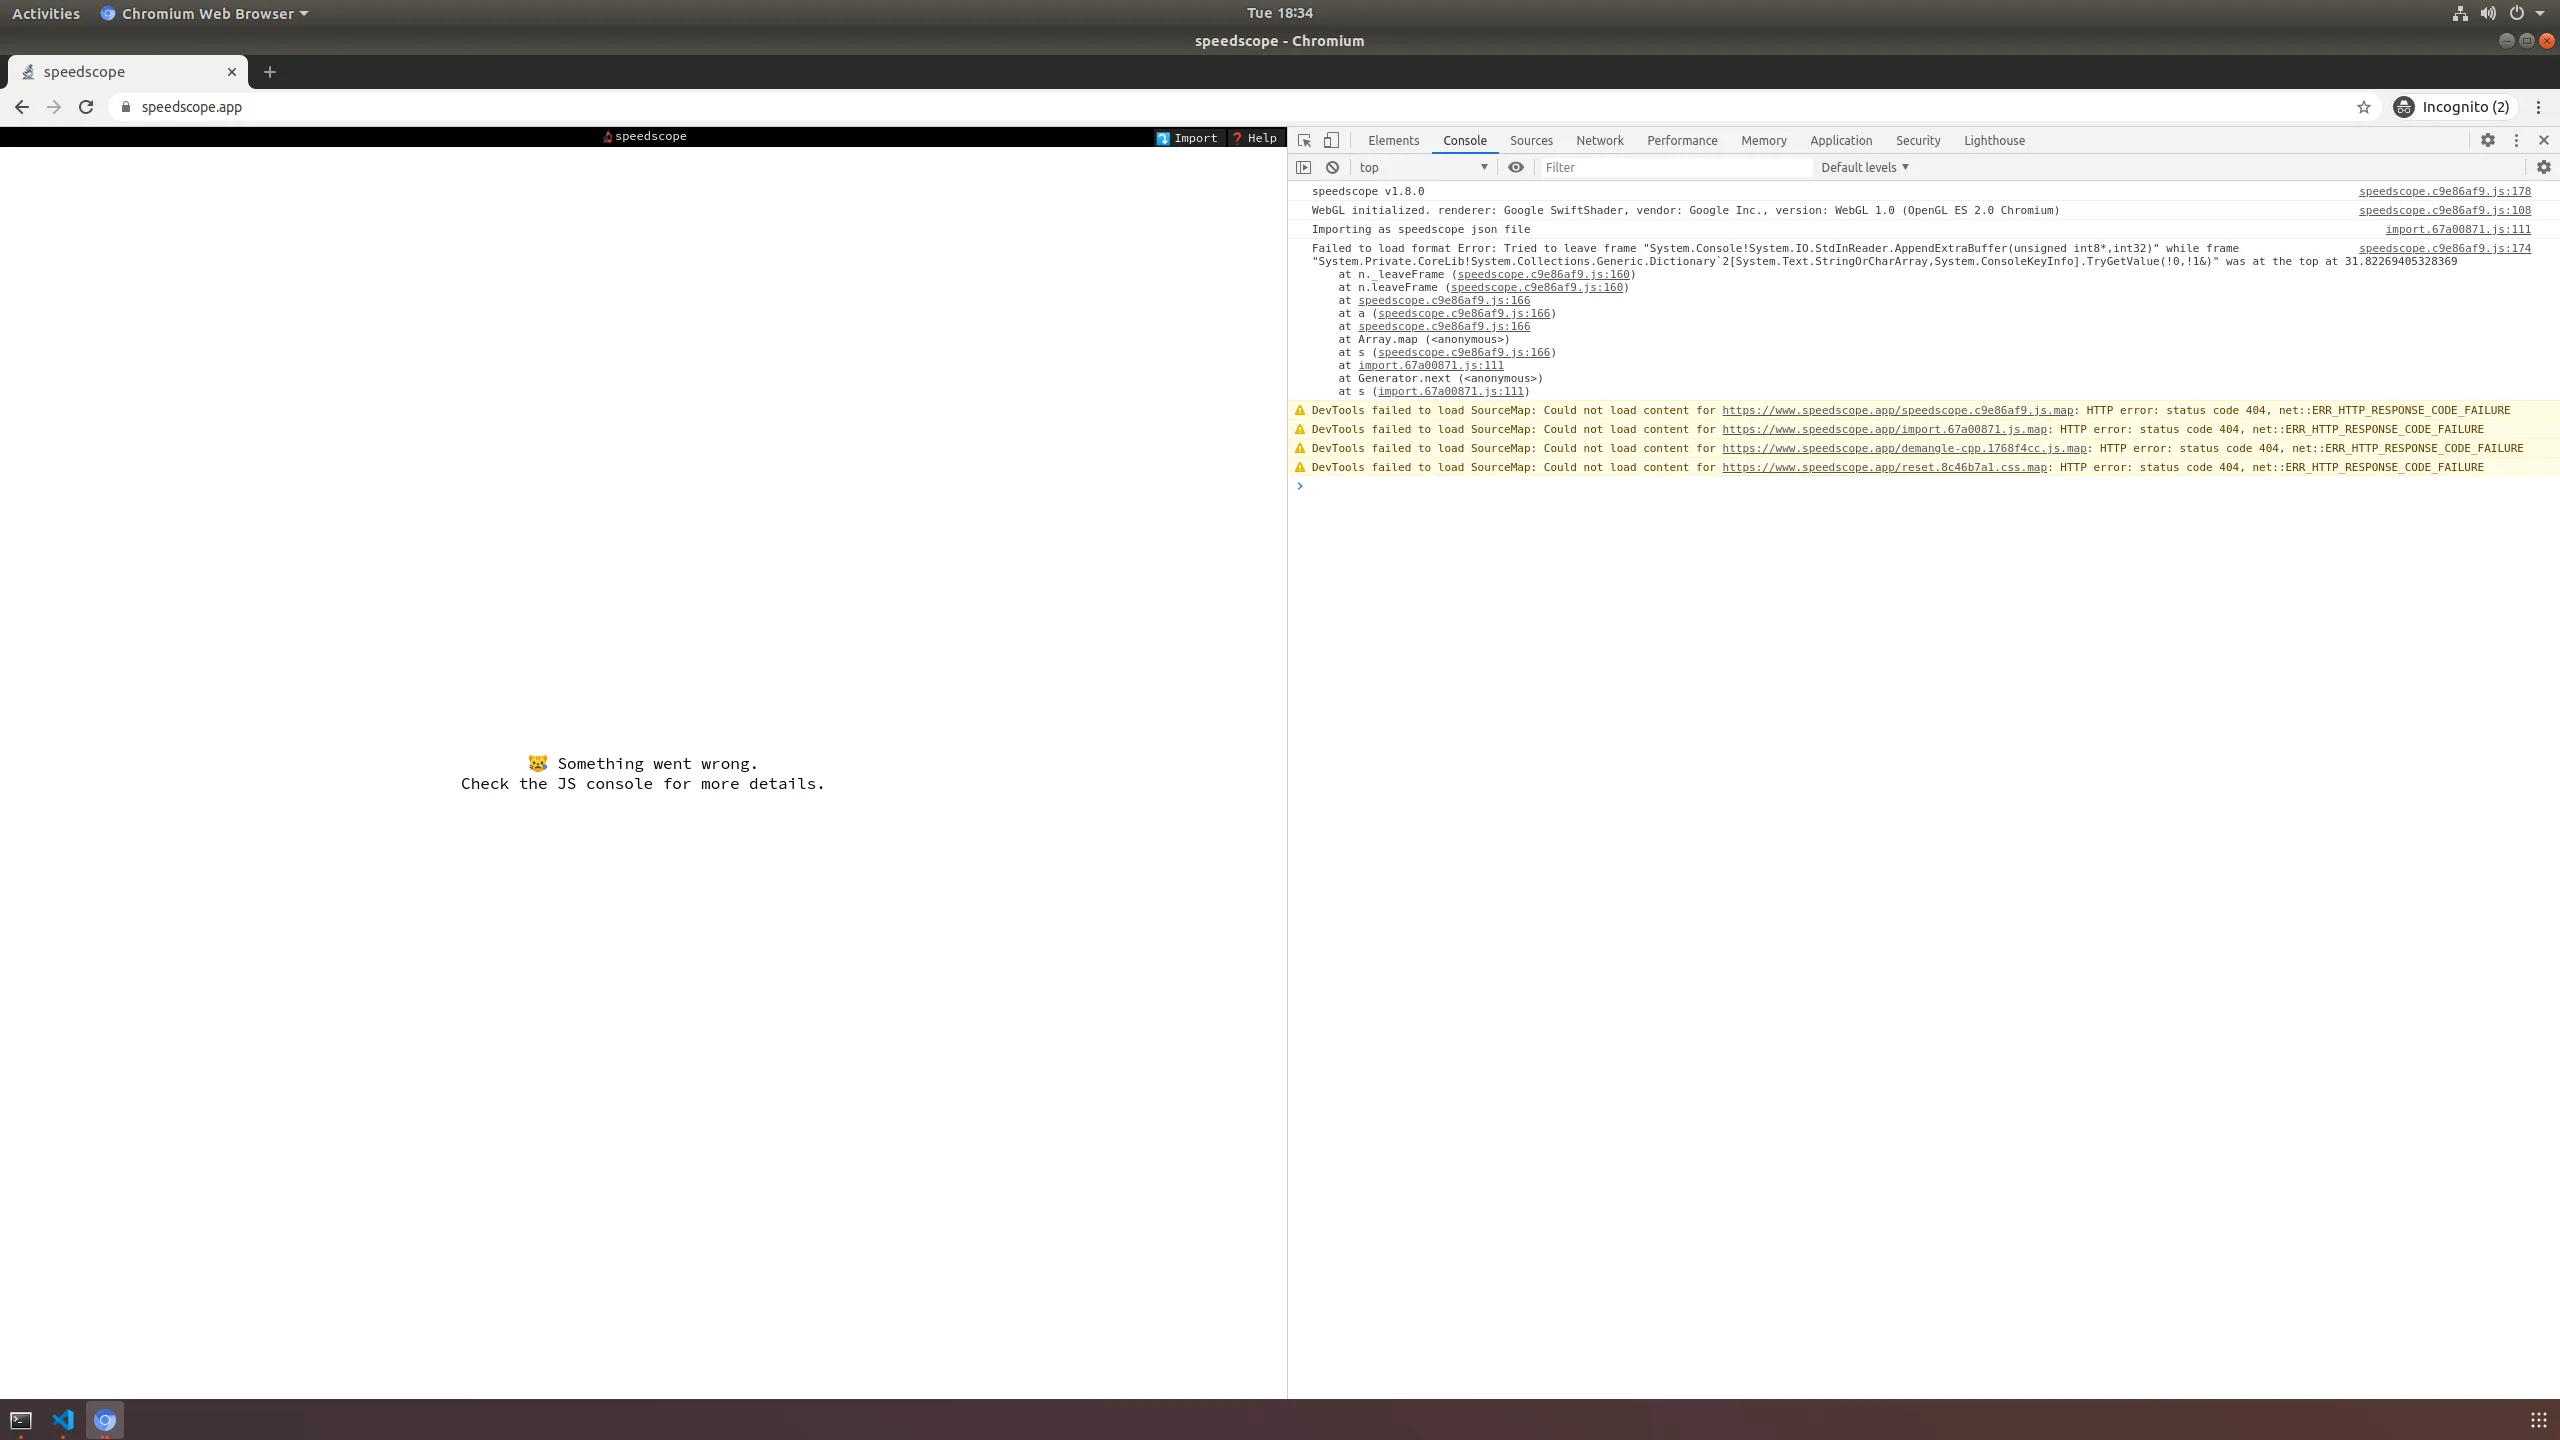Screen dimensions: 2560x1440
Task: Show the console sidebar panel icon
Action: [1303, 167]
